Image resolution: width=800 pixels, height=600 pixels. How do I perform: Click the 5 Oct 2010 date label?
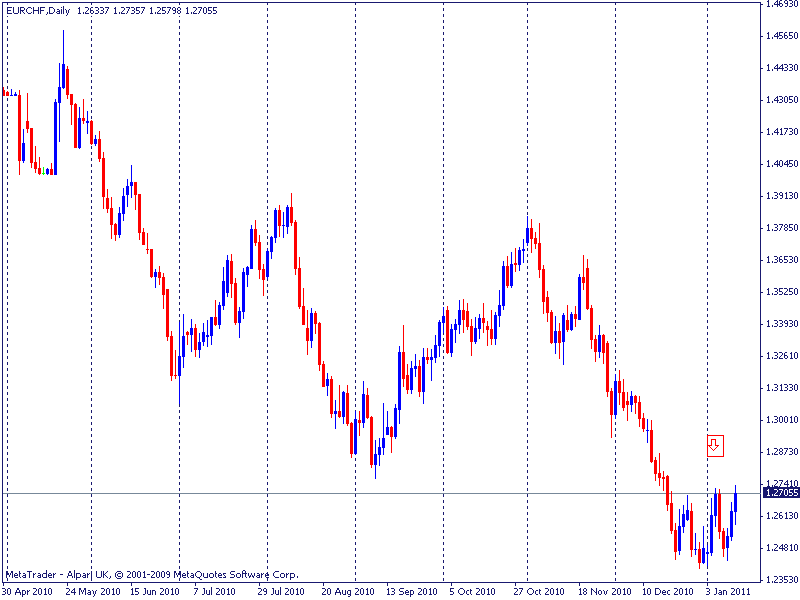tap(473, 591)
